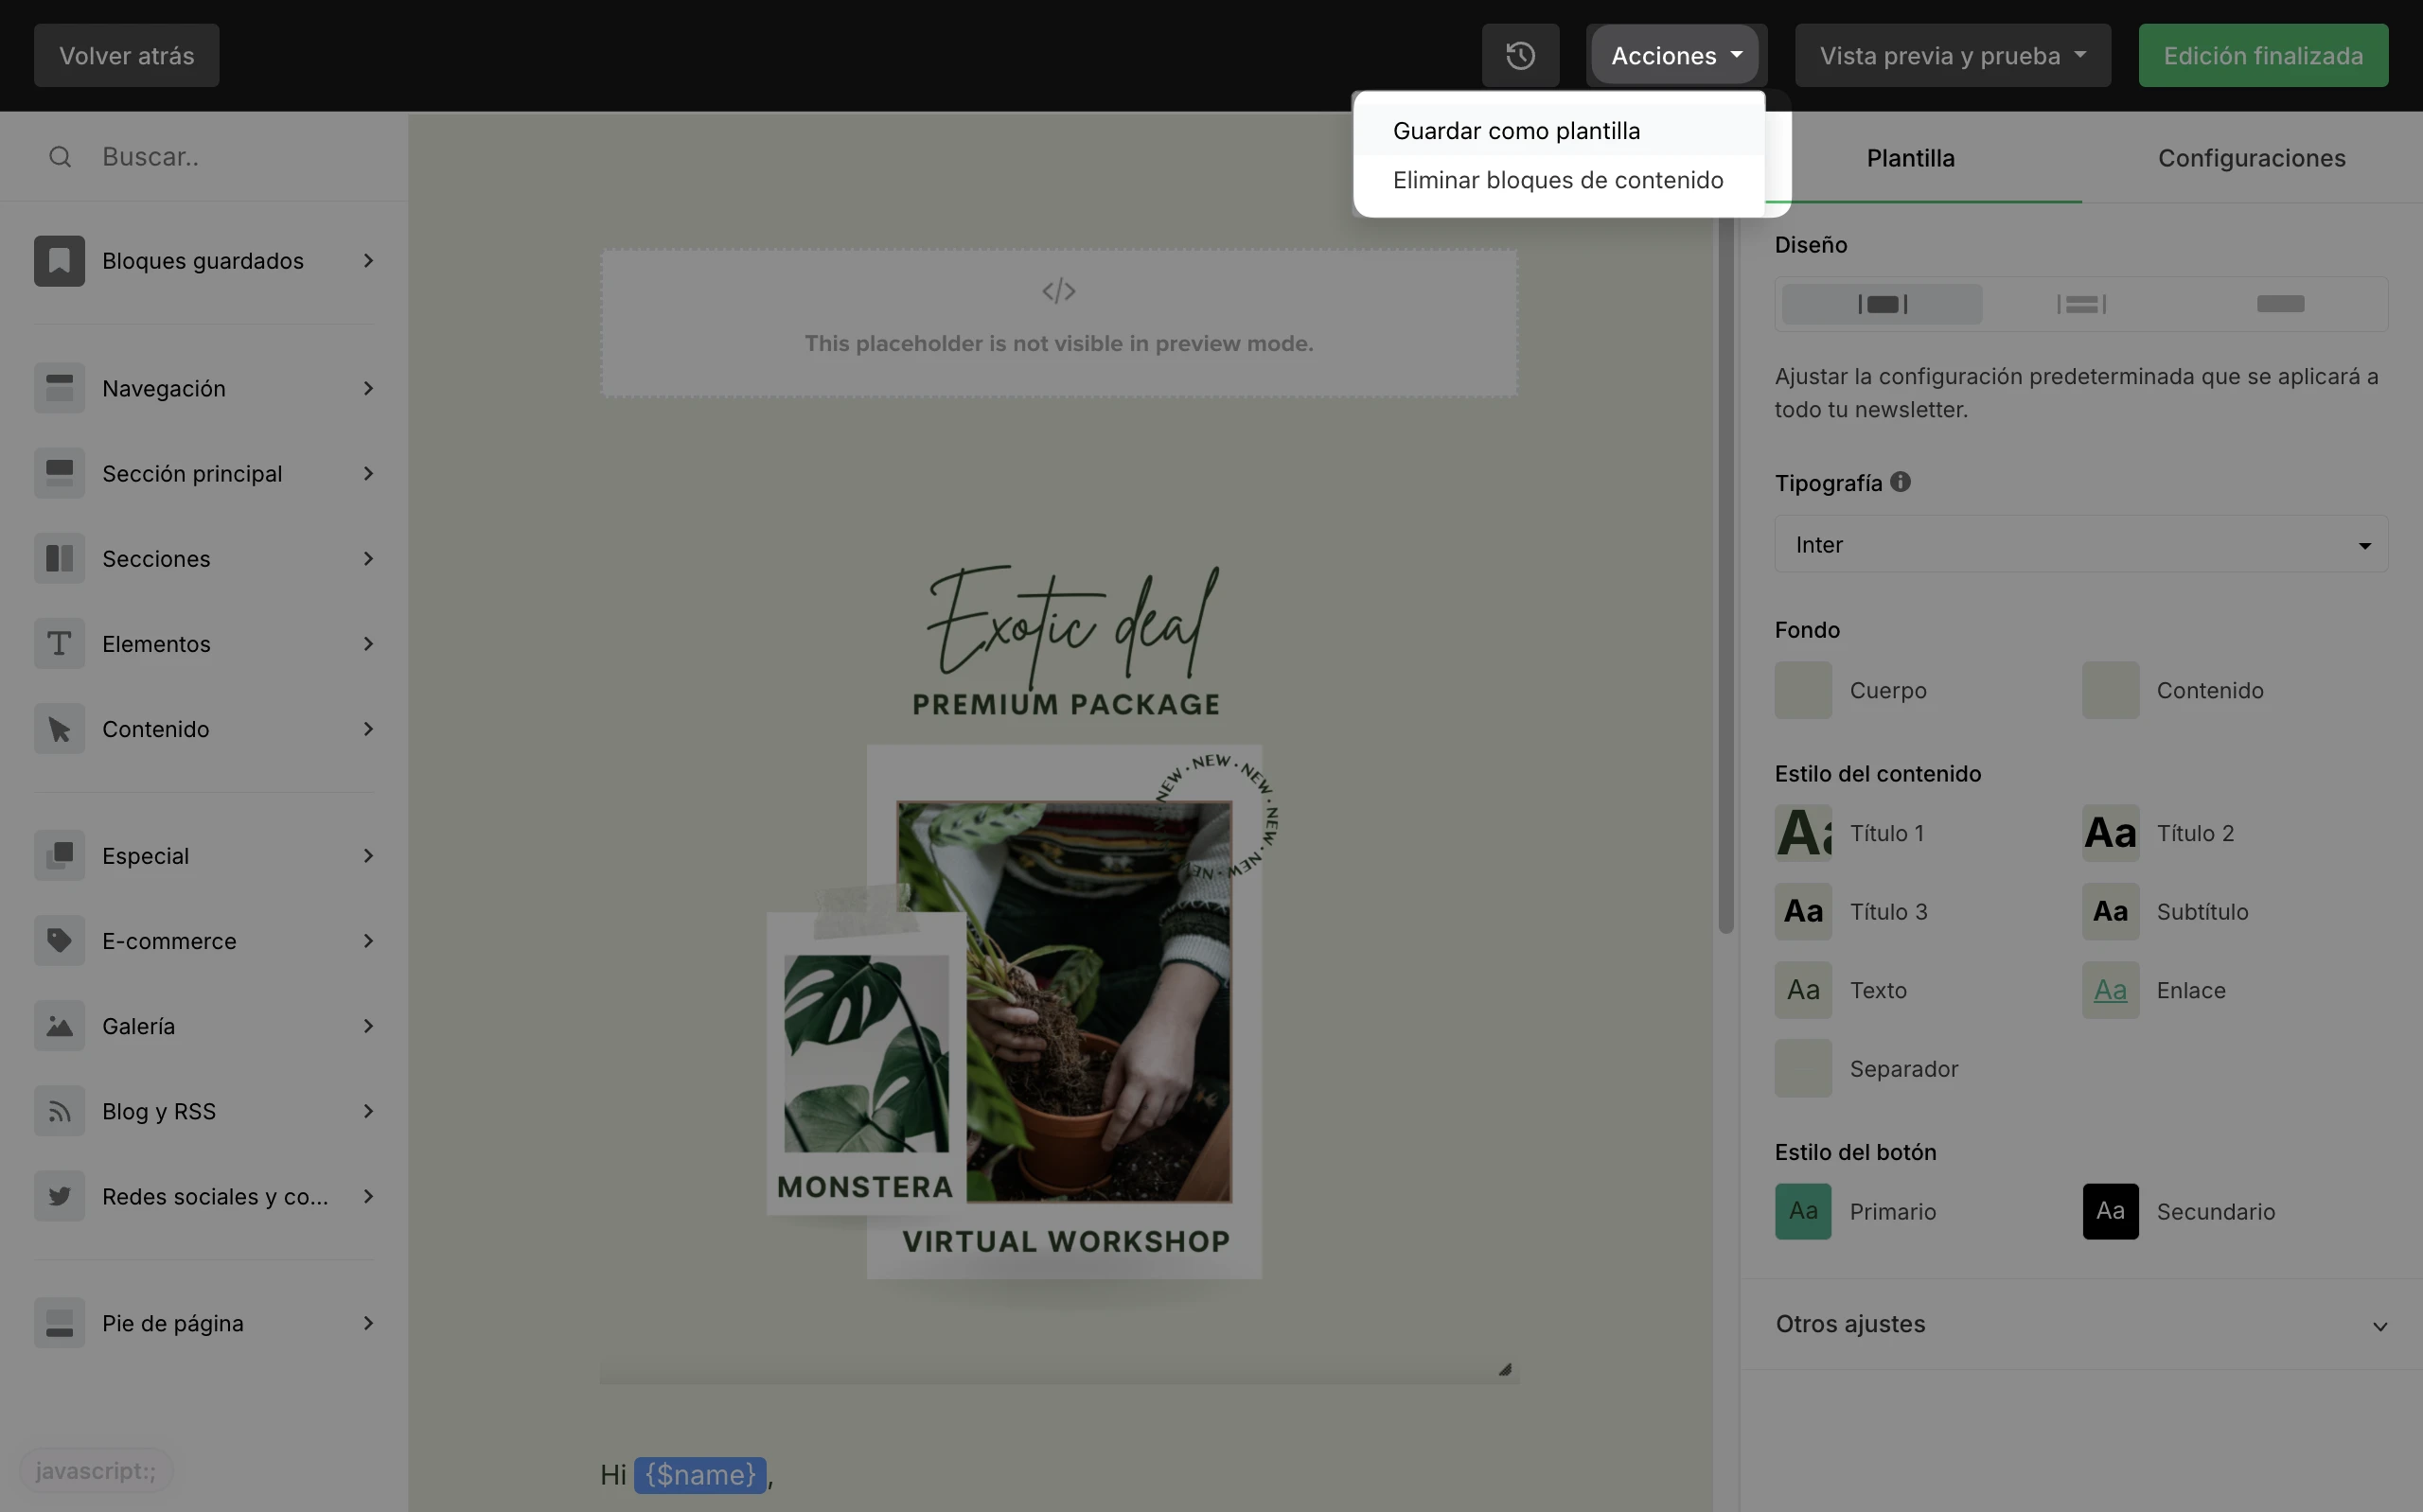Click the Twitter bird social icon
This screenshot has height=1512, width=2423.
point(59,1196)
